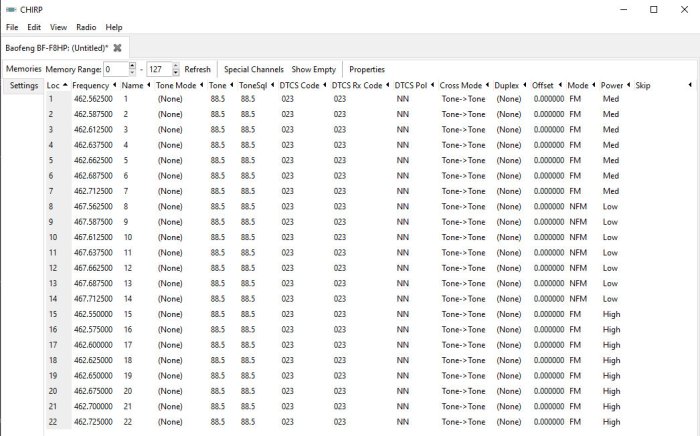Sort by the DTCS Rx Code column header

click(x=361, y=85)
